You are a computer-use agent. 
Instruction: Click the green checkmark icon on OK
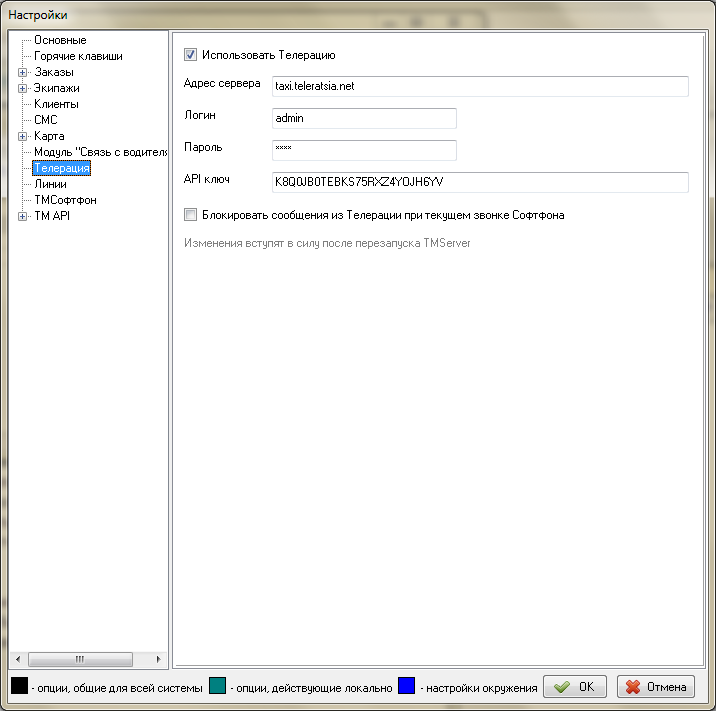point(562,687)
